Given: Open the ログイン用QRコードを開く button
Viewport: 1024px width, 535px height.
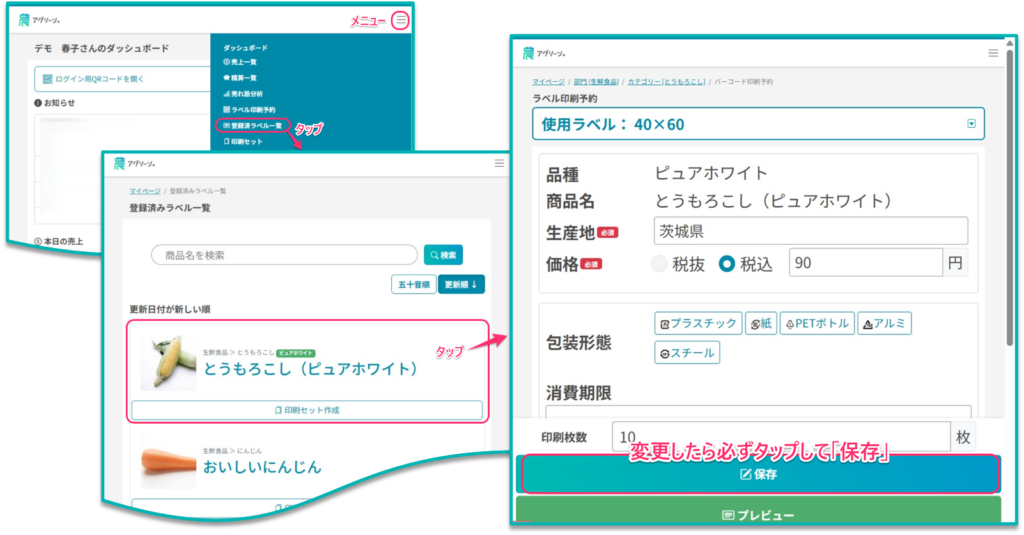Looking at the screenshot, I should (120, 79).
